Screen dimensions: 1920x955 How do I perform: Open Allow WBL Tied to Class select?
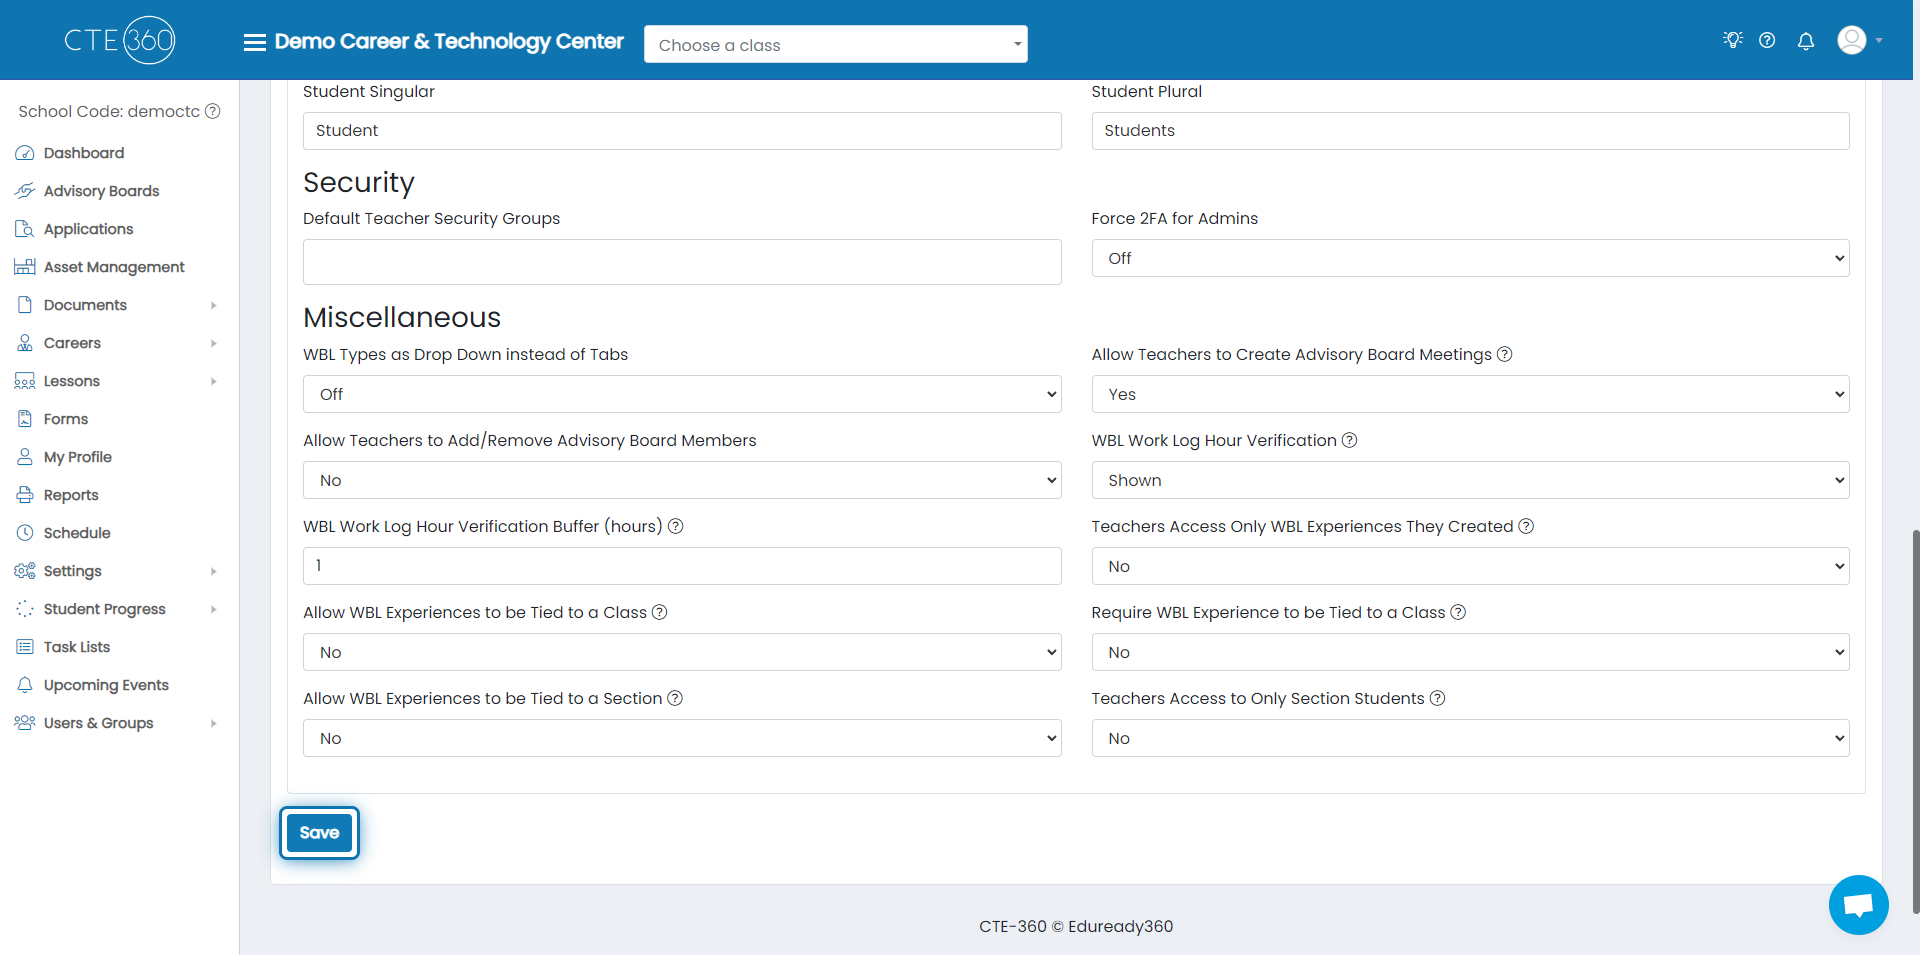click(x=682, y=652)
